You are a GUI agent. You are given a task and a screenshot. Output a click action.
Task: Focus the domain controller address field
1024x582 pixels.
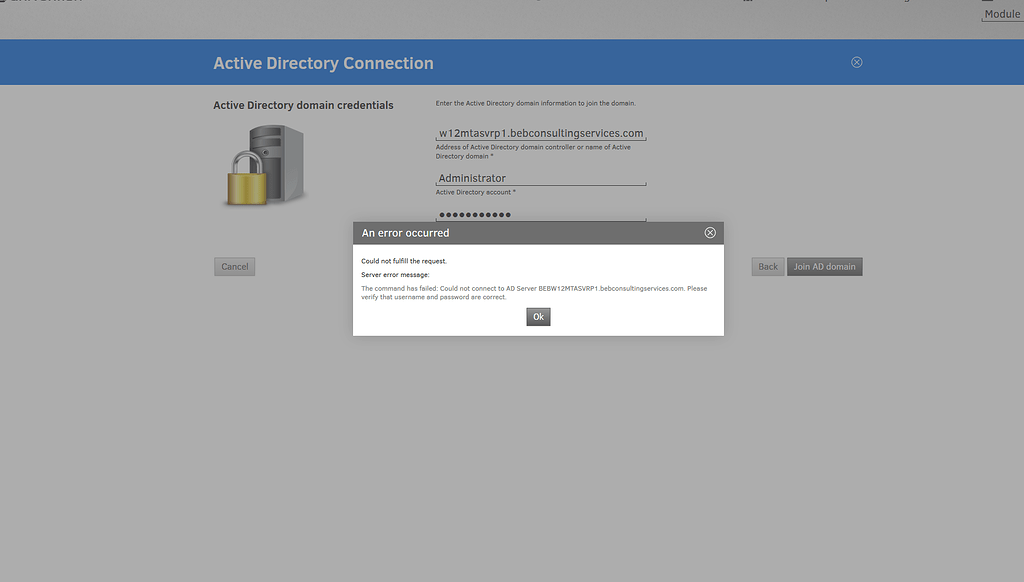pyautogui.click(x=541, y=133)
